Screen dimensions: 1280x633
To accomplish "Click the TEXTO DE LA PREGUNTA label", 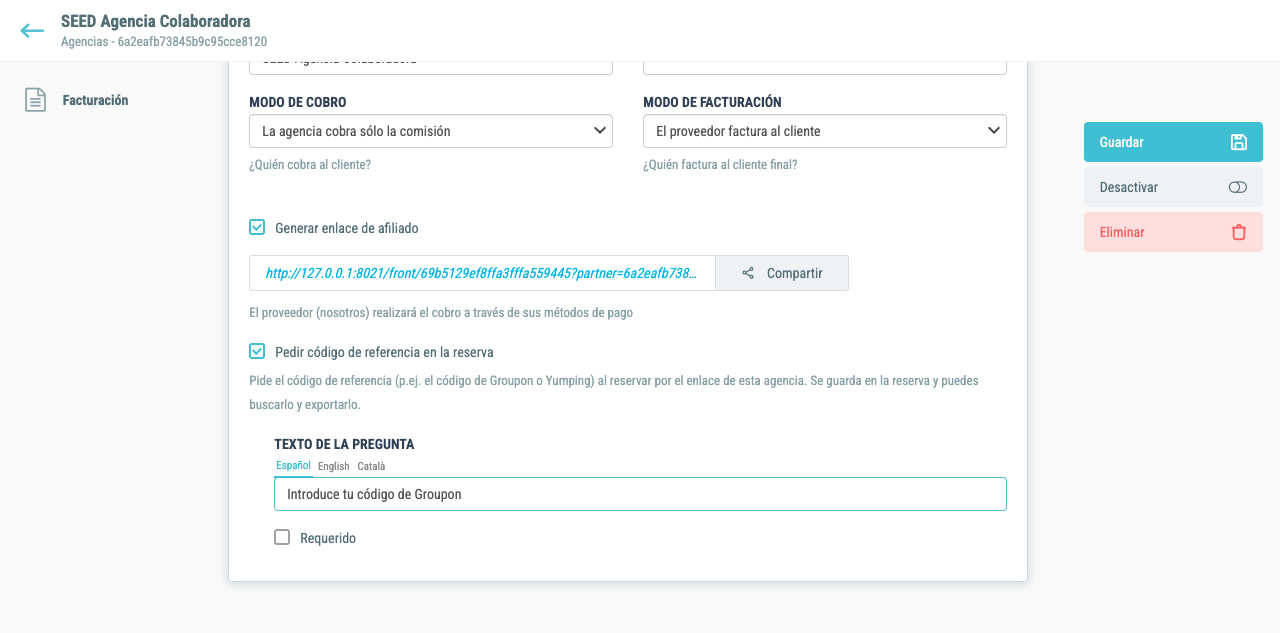I will 344,444.
